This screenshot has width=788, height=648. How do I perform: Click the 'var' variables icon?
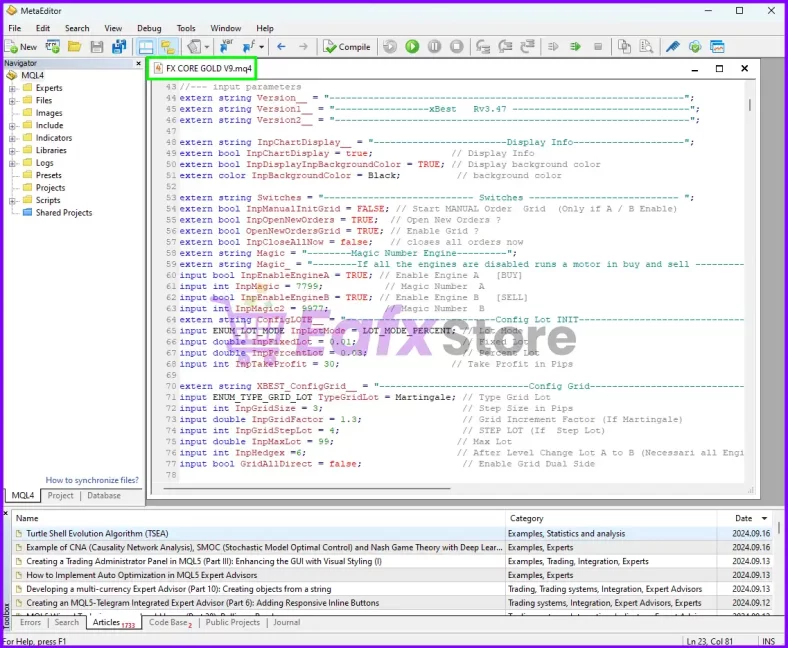tap(226, 47)
